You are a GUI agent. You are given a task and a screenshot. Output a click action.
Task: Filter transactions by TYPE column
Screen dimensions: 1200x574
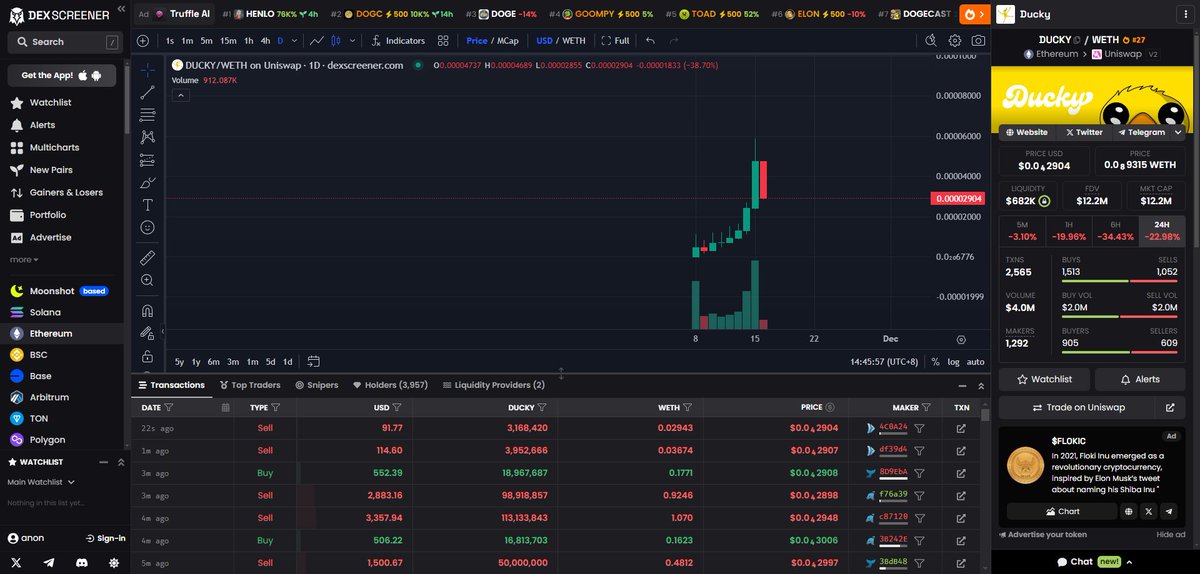coord(275,407)
